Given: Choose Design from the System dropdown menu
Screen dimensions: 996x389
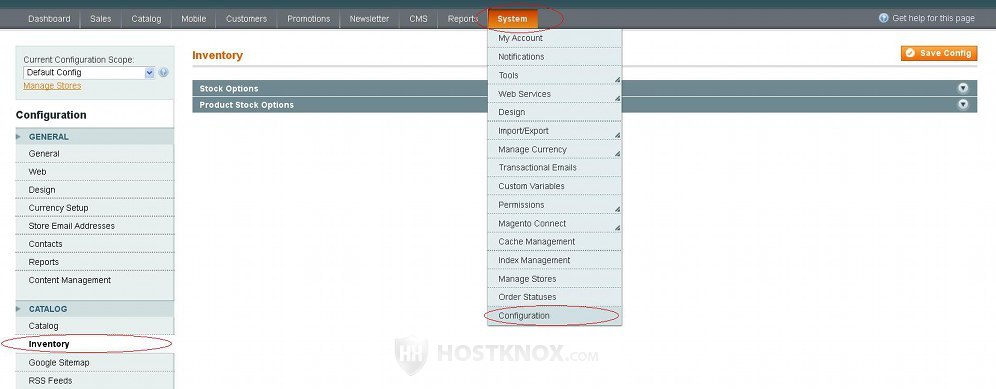Looking at the screenshot, I should [x=555, y=113].
